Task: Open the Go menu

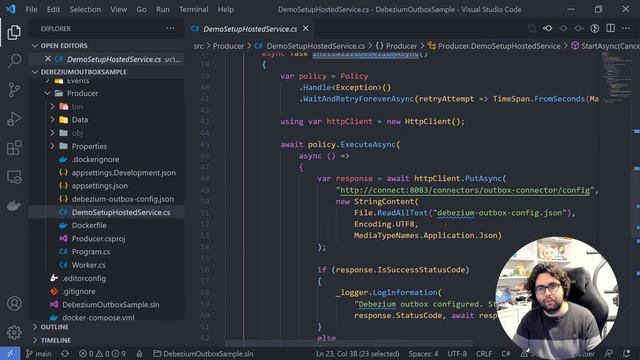Action: click(x=141, y=9)
